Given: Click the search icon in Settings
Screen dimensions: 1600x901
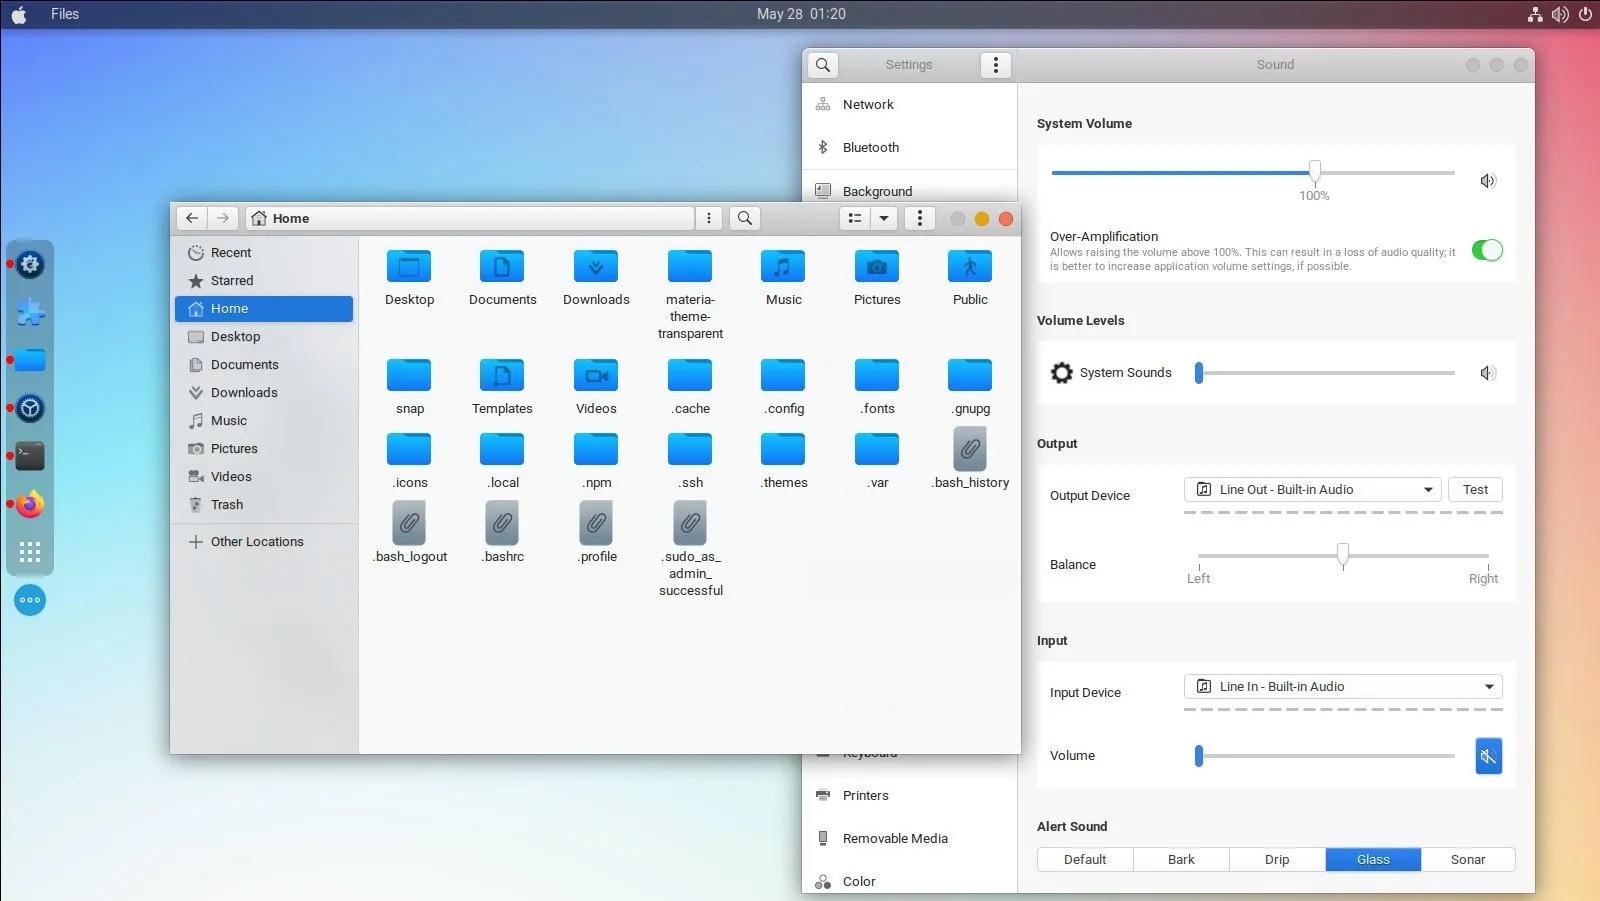Looking at the screenshot, I should 822,64.
